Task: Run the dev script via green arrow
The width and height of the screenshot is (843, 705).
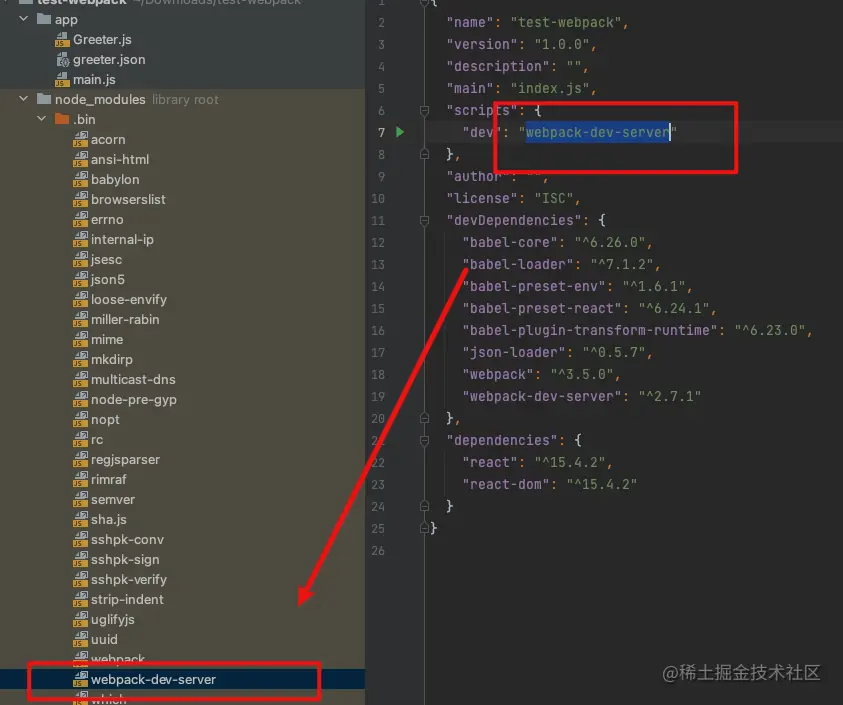Action: pyautogui.click(x=400, y=132)
